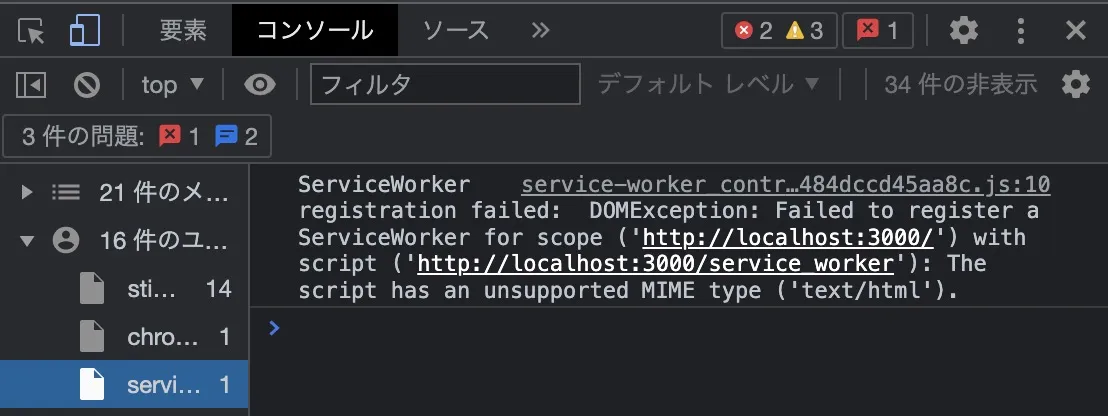Viewport: 1108px width, 416px height.
Task: Expand the 21 件のメッセージ group
Action: [x=124, y=192]
